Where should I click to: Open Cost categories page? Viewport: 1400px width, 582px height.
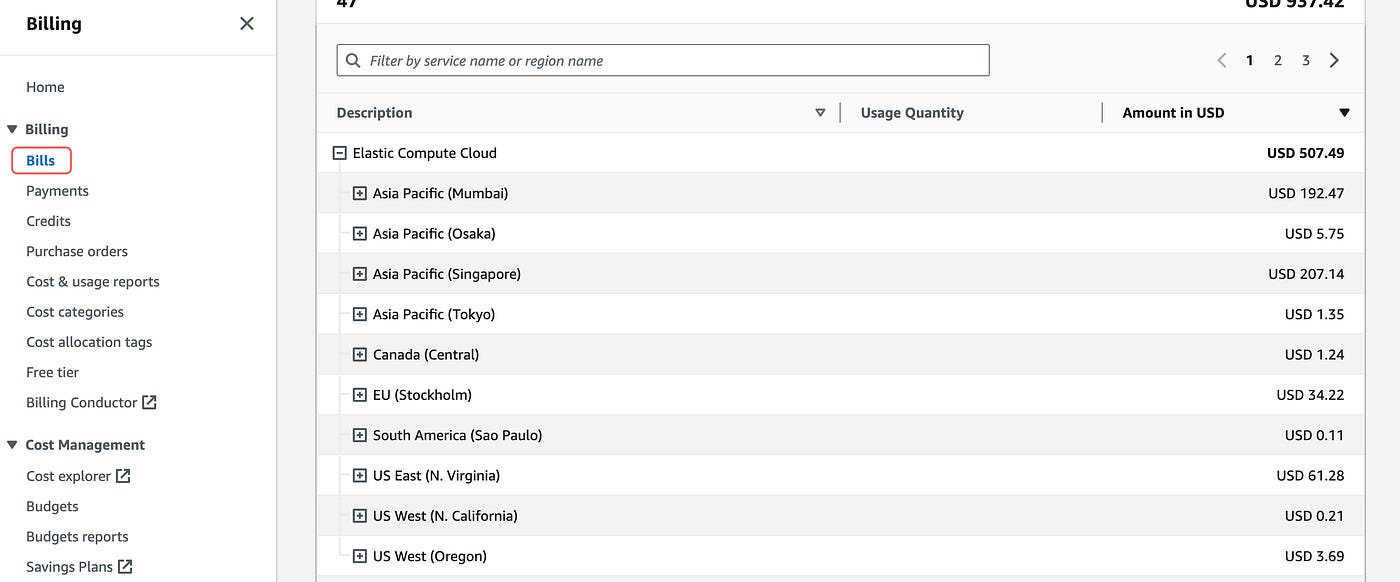(x=75, y=312)
